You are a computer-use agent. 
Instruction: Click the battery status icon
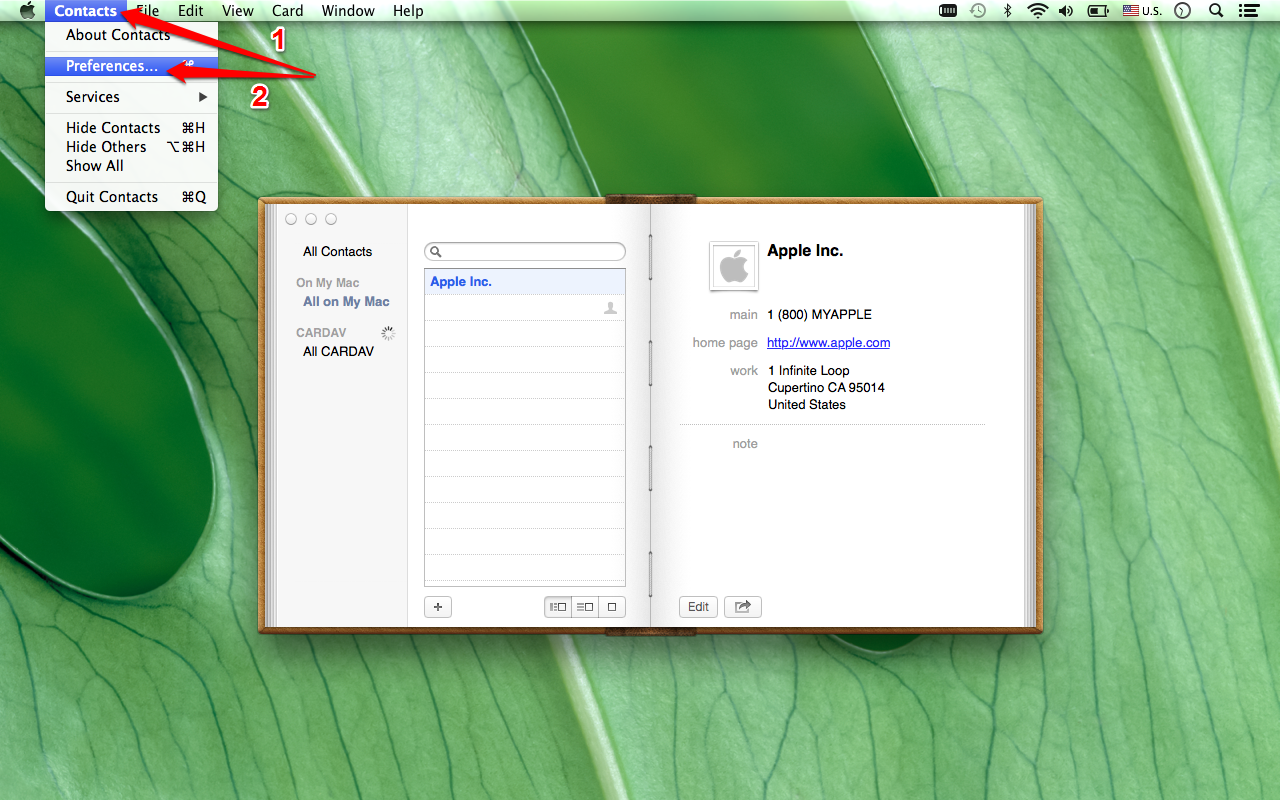[1098, 11]
